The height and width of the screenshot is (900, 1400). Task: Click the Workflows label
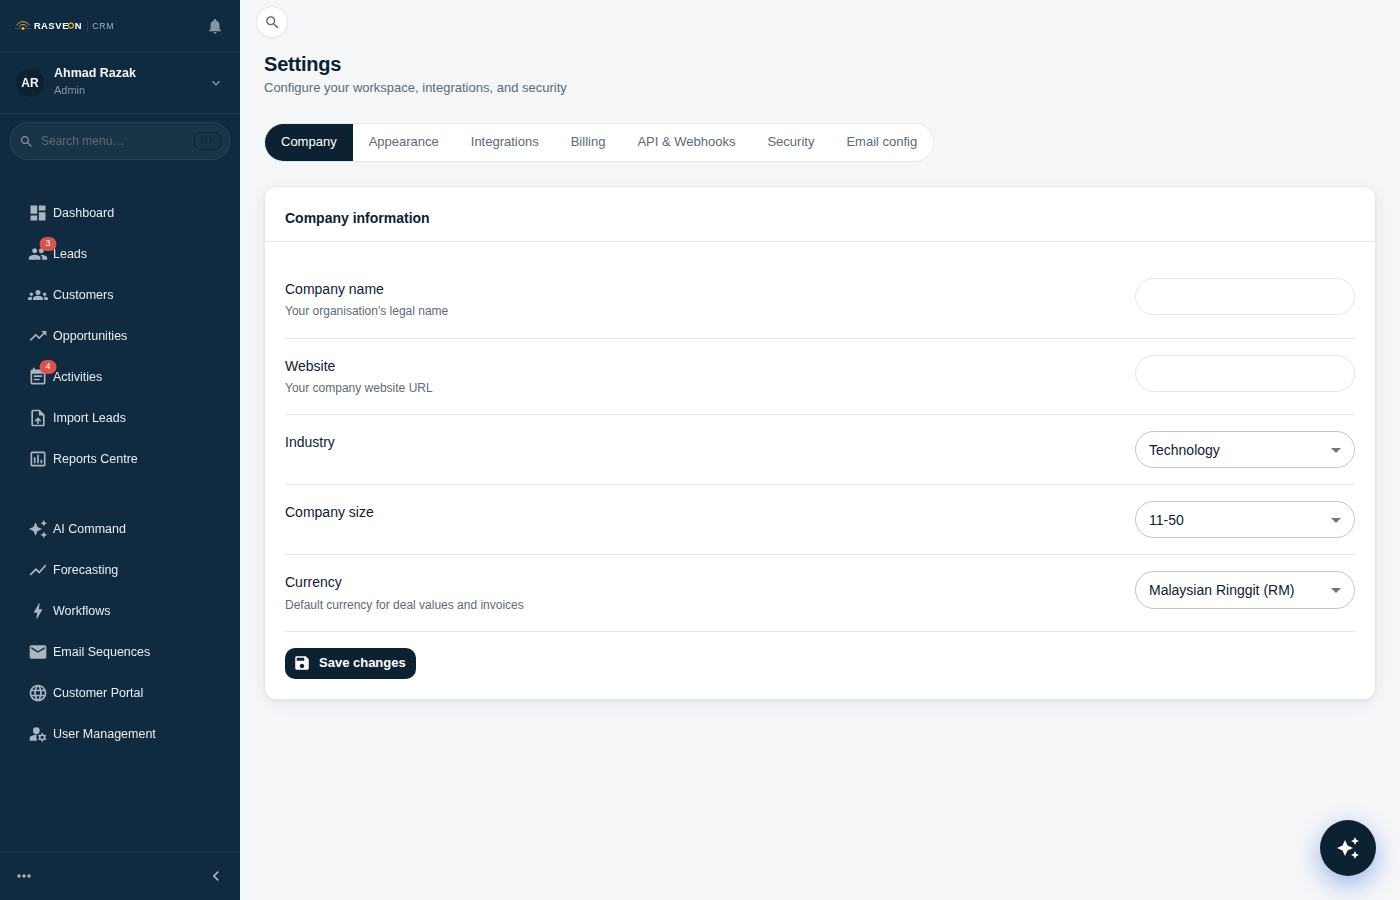(82, 611)
